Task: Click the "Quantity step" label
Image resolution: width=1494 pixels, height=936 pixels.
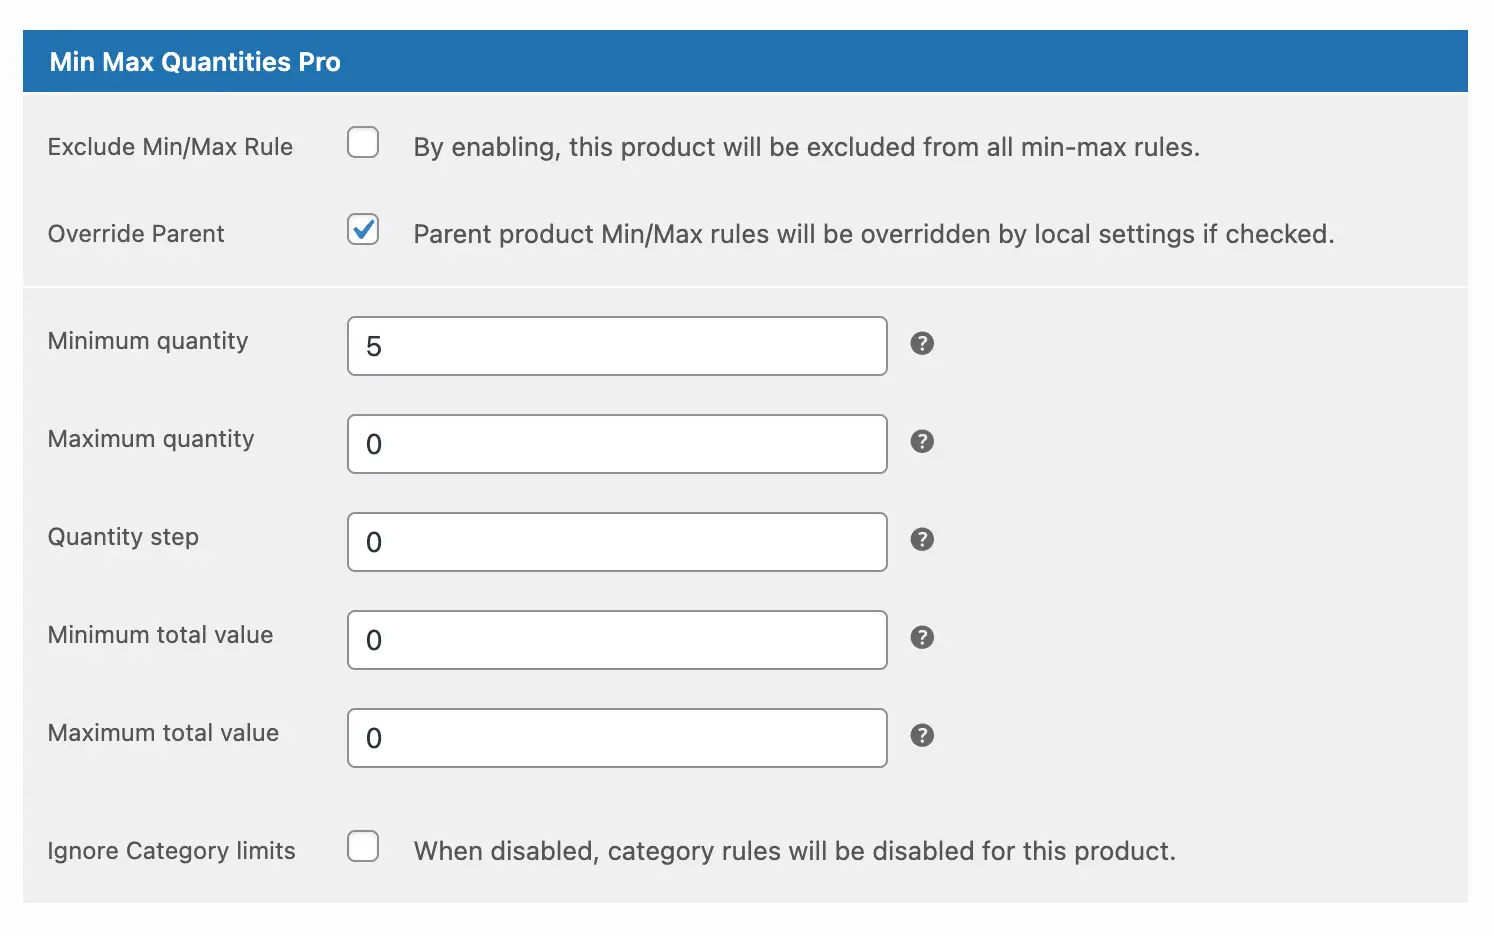Action: [123, 537]
